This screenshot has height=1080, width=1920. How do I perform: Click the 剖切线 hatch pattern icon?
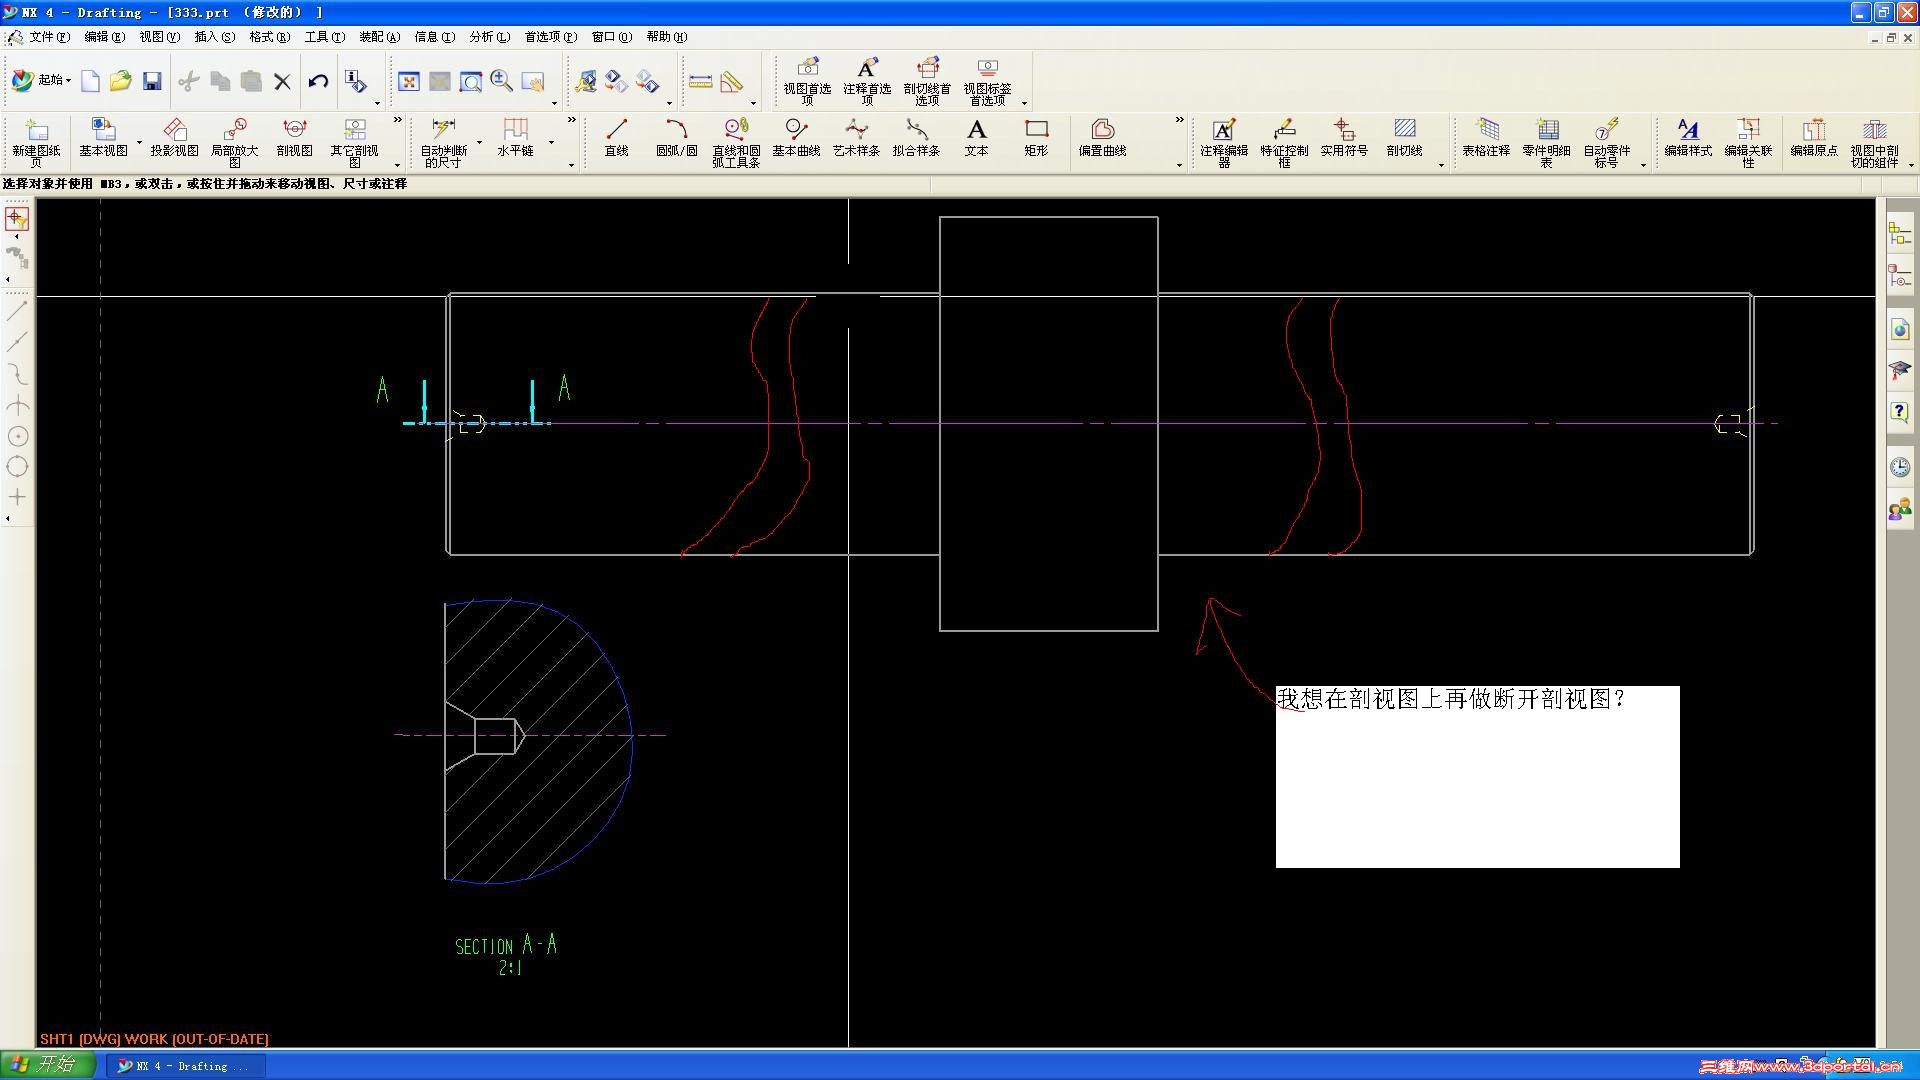[x=1404, y=138]
